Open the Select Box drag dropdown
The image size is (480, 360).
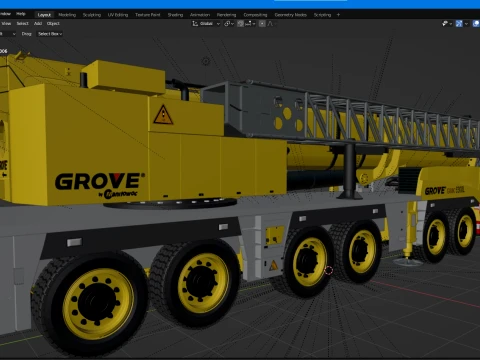pyautogui.click(x=50, y=34)
